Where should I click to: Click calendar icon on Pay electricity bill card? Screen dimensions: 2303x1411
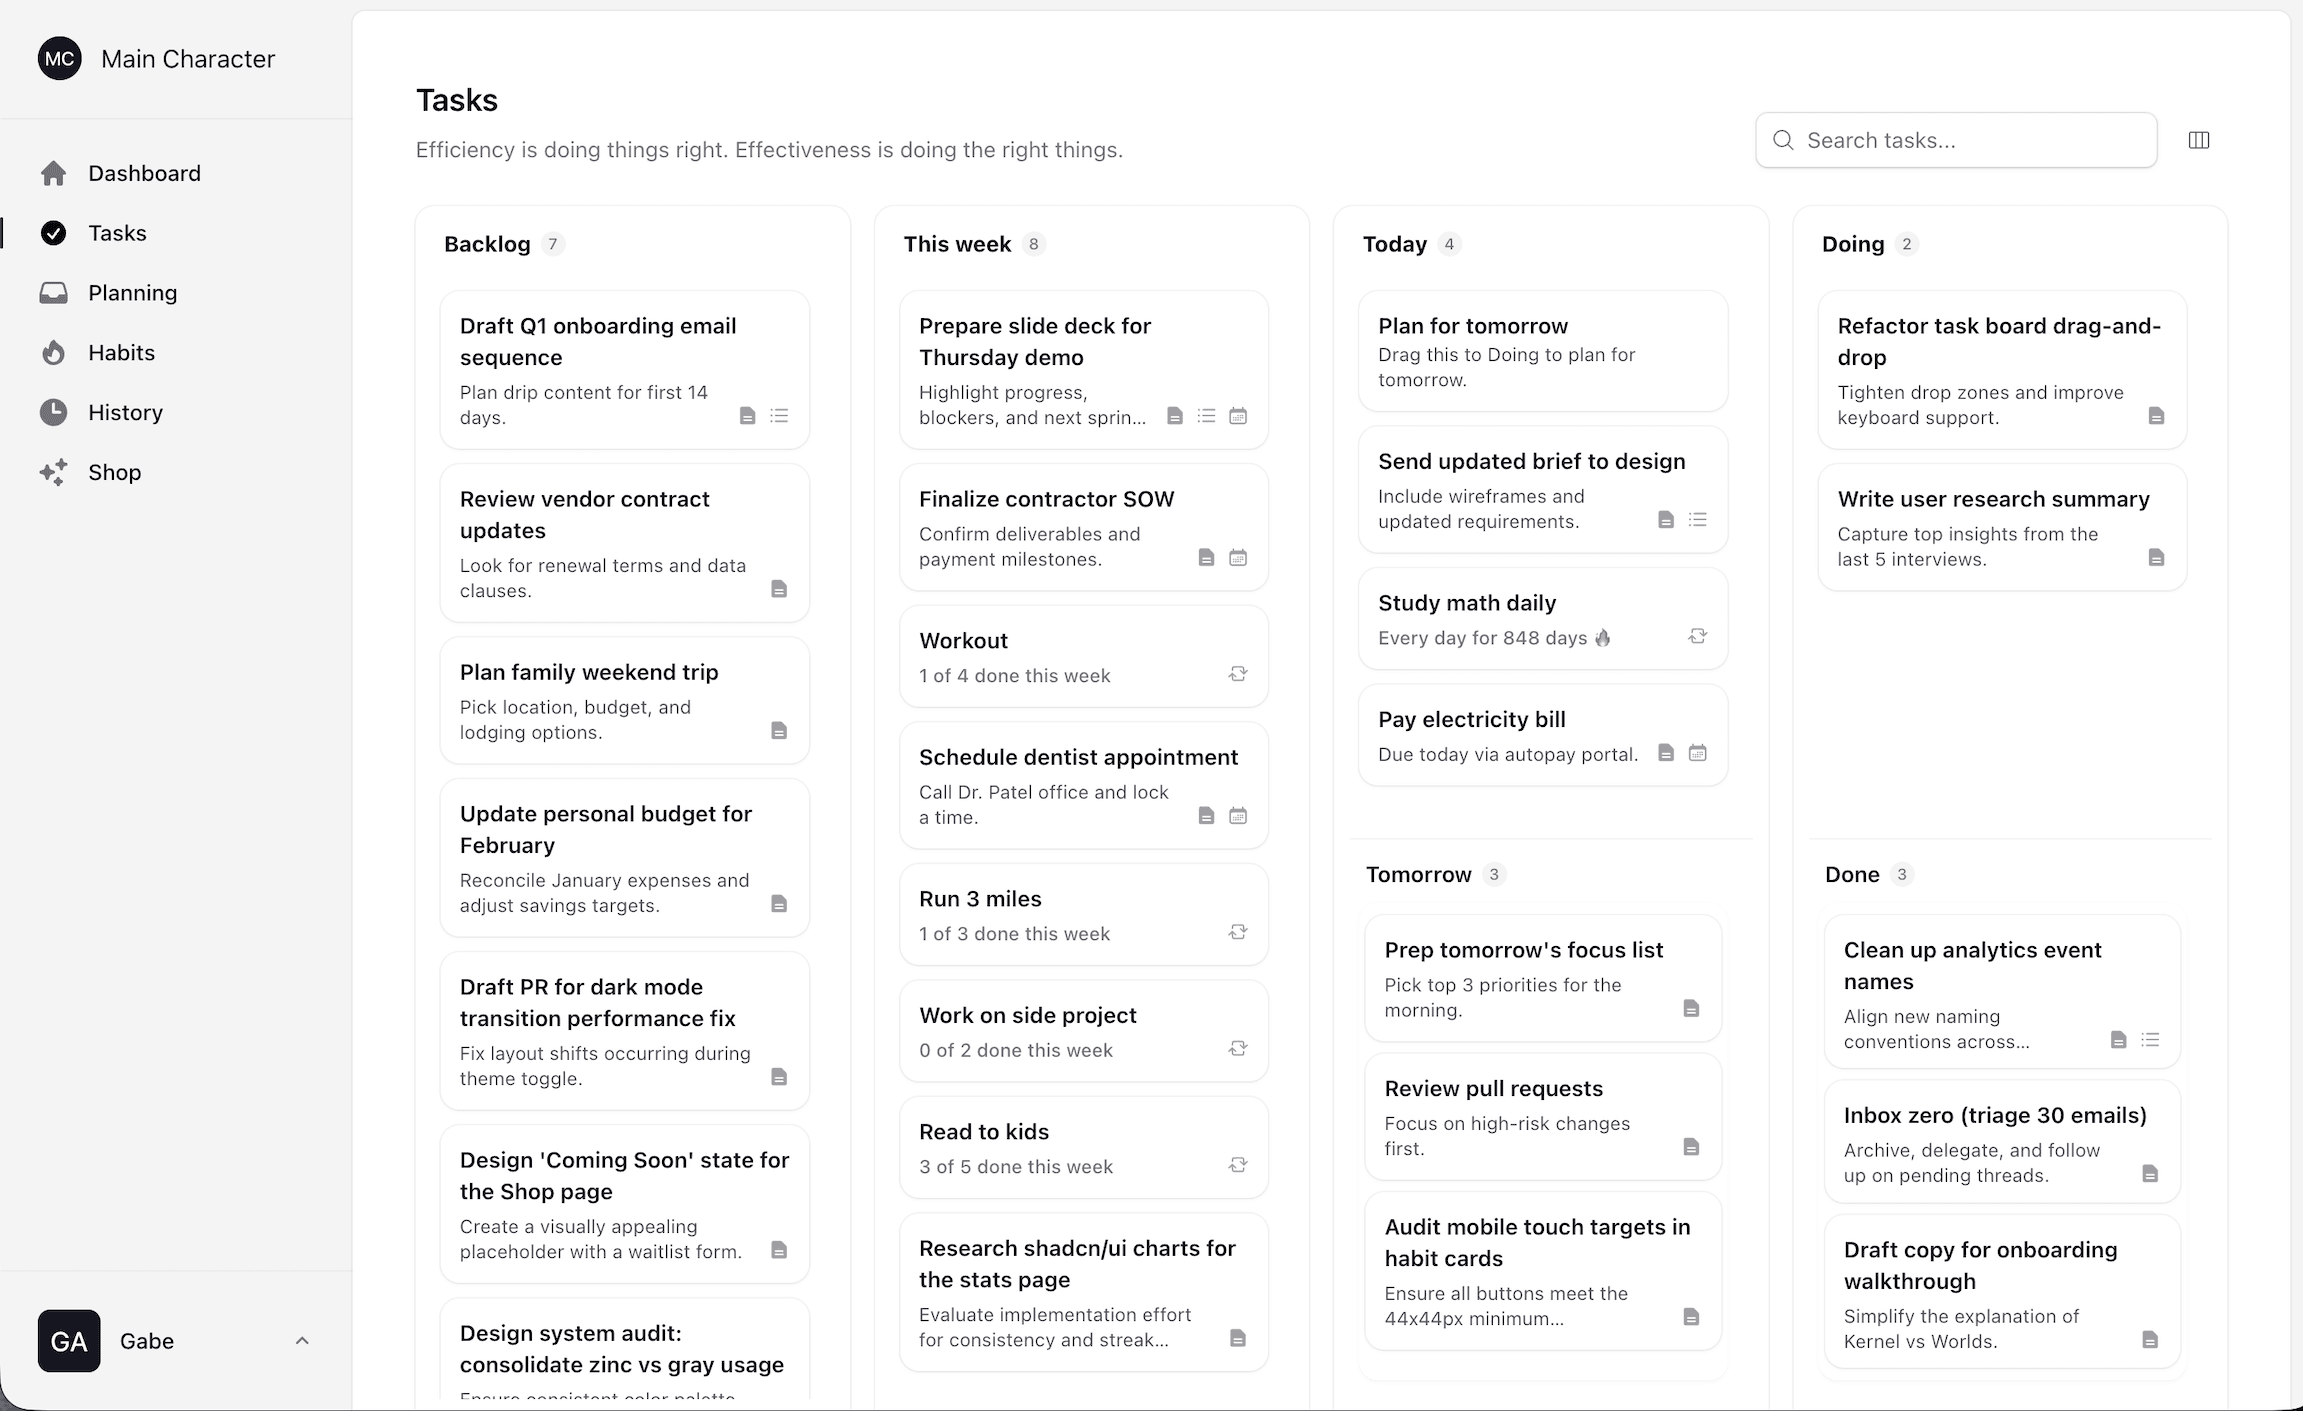coord(1697,753)
